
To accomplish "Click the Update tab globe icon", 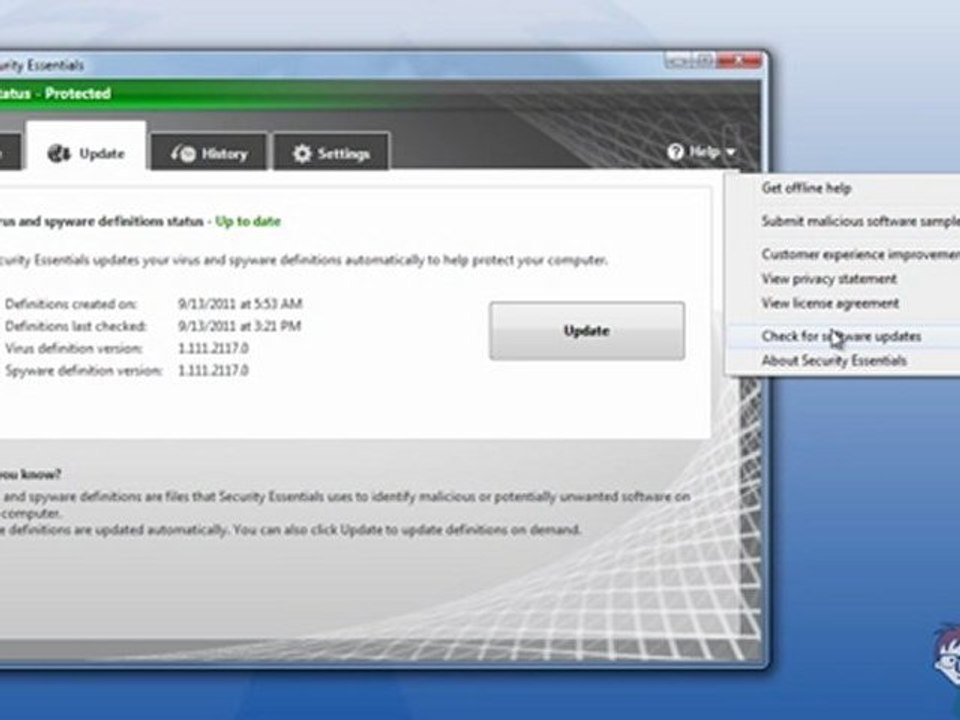I will pos(59,153).
